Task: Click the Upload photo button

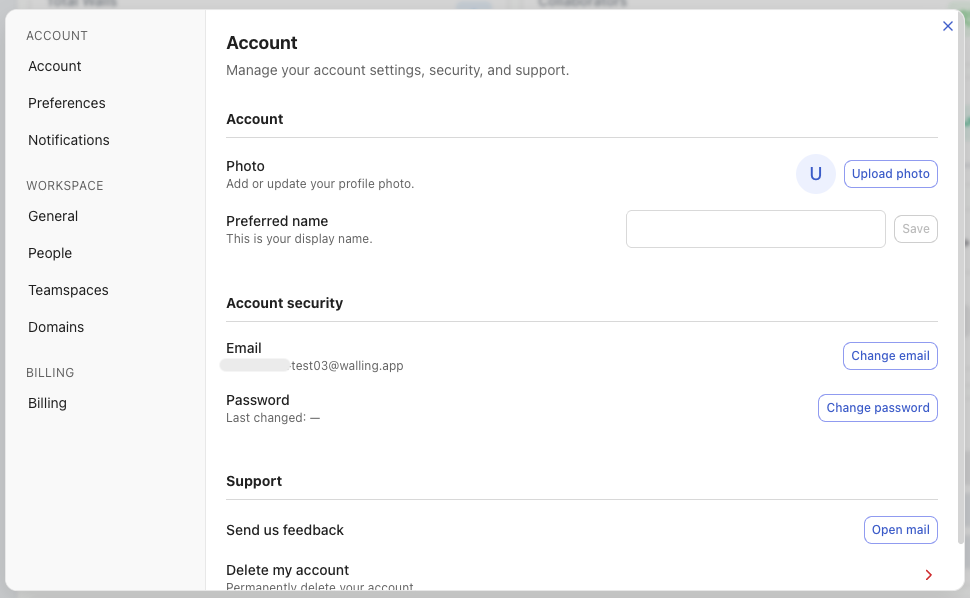Action: [891, 174]
